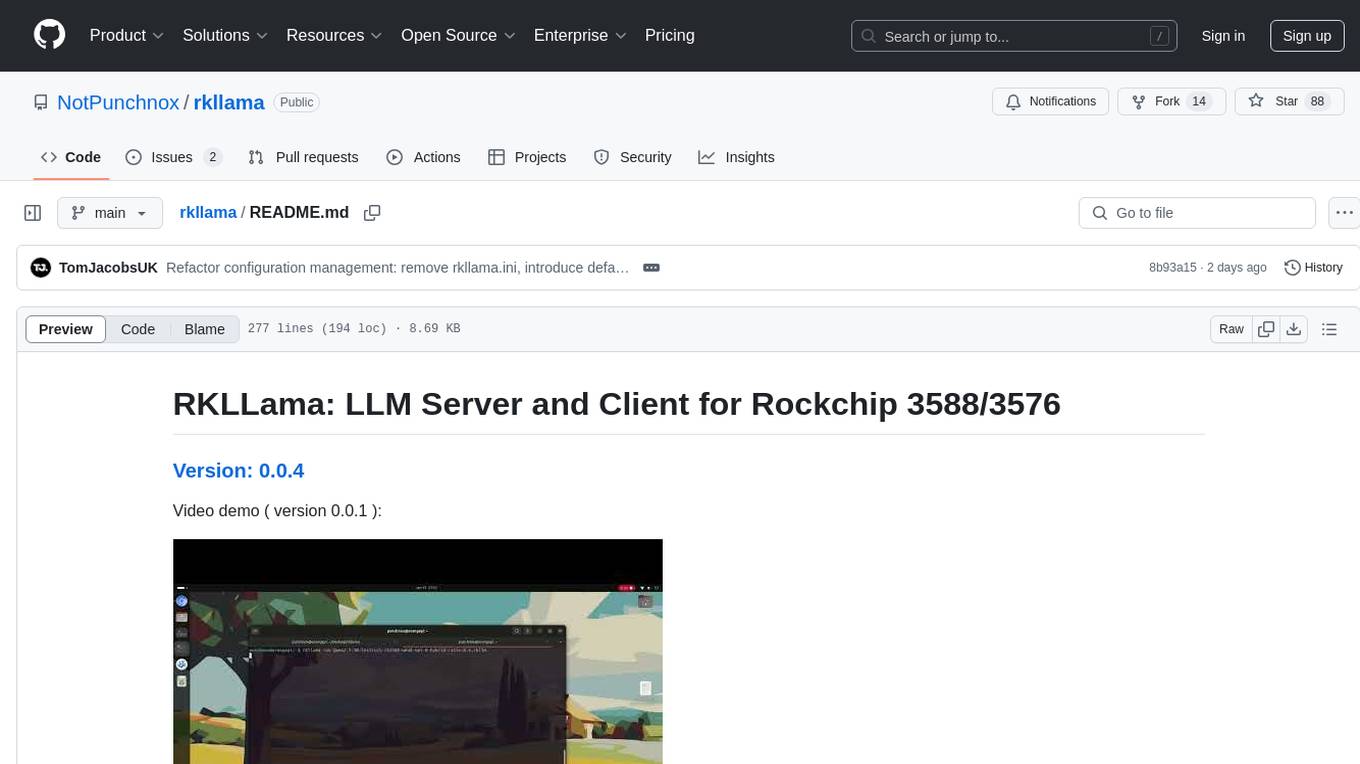Screen dimensions: 1360x764
Task: Click the Notifications bell button
Action: click(1051, 102)
